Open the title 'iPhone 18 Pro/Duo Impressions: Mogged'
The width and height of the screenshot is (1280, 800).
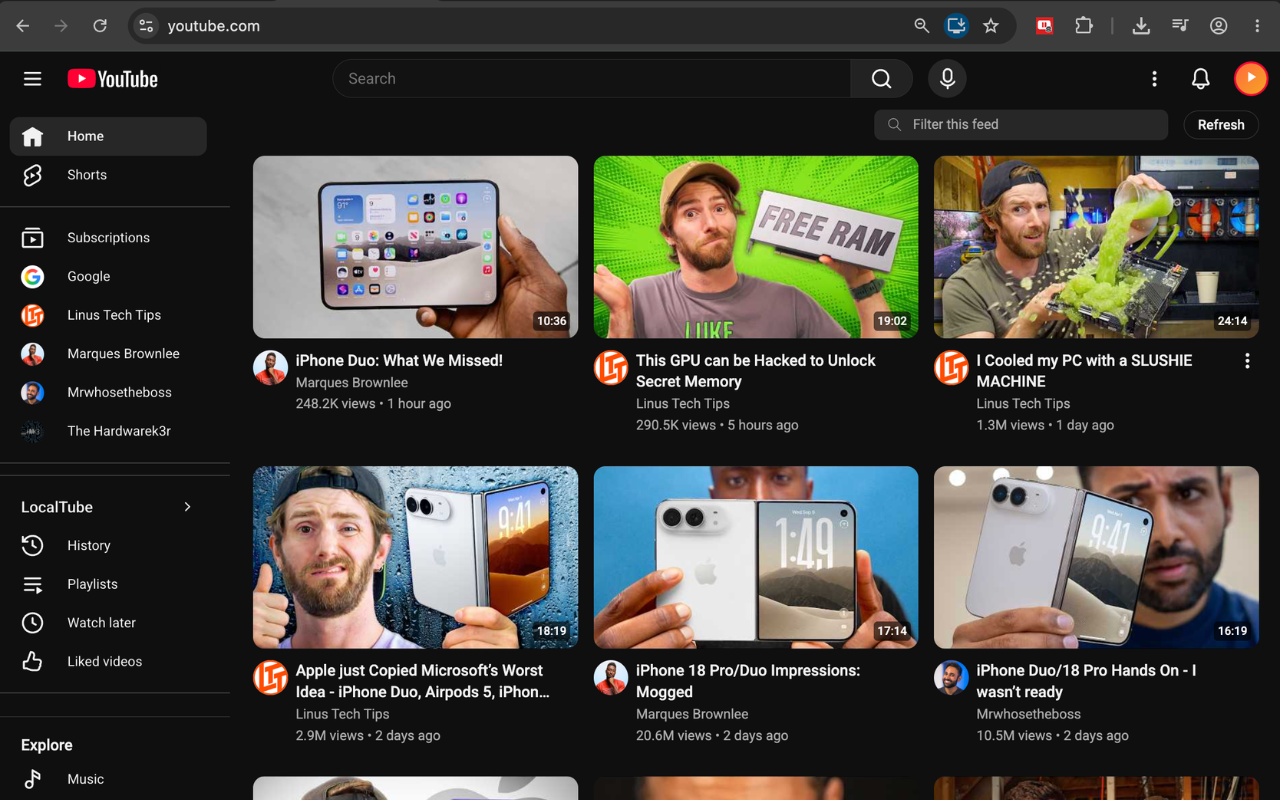tap(748, 681)
